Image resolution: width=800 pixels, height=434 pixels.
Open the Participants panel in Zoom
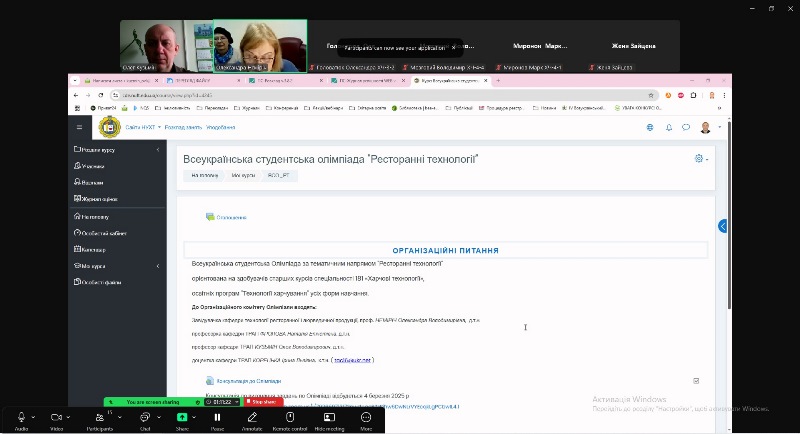point(99,420)
